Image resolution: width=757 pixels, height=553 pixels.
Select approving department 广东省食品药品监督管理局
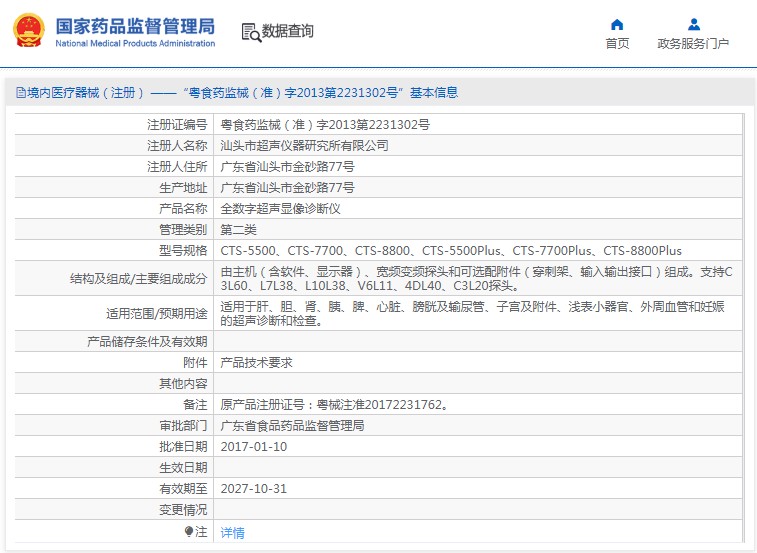292,425
